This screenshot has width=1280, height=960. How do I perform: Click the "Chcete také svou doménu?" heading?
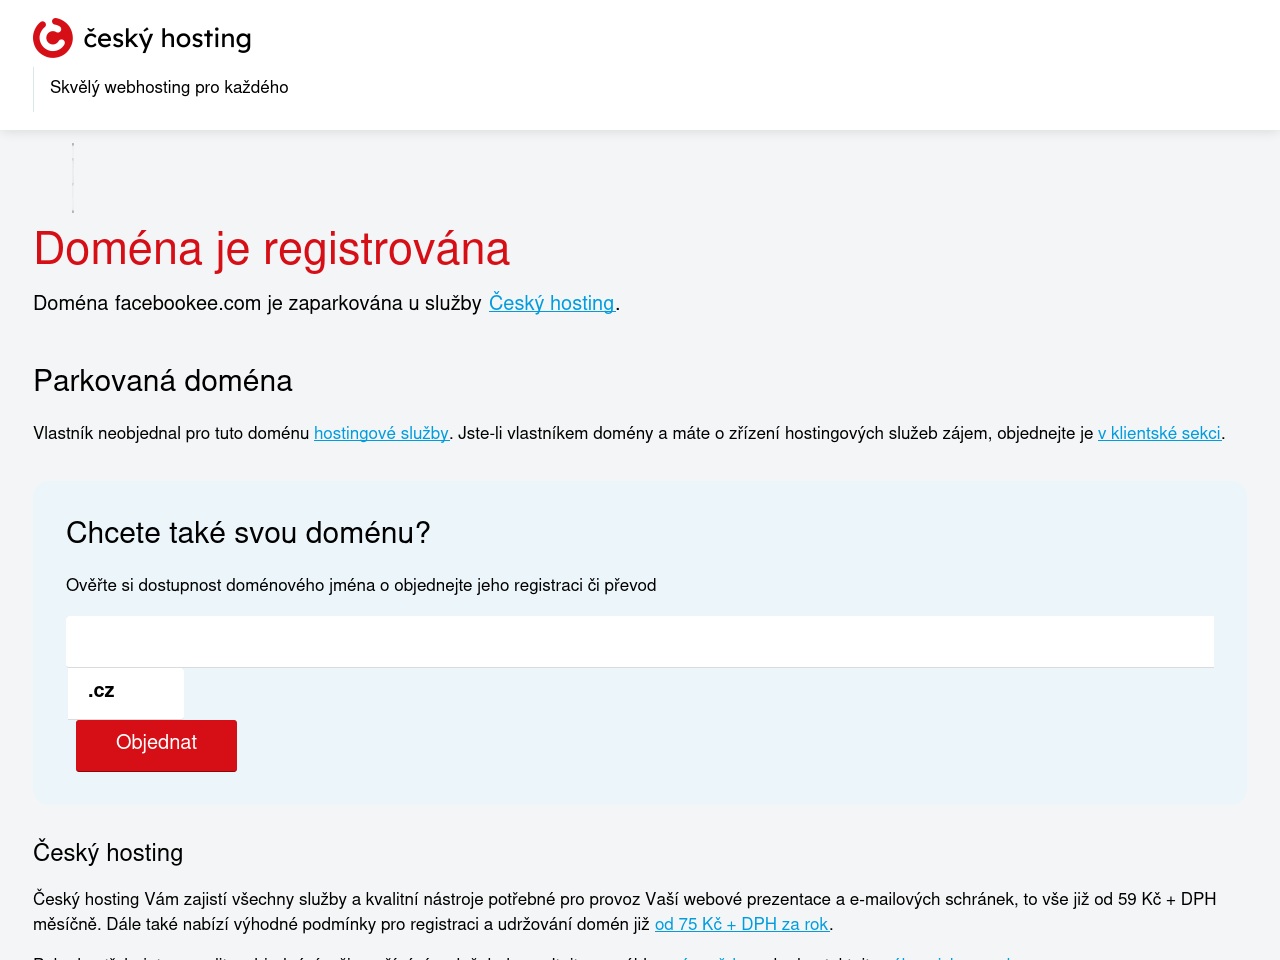pyautogui.click(x=248, y=533)
